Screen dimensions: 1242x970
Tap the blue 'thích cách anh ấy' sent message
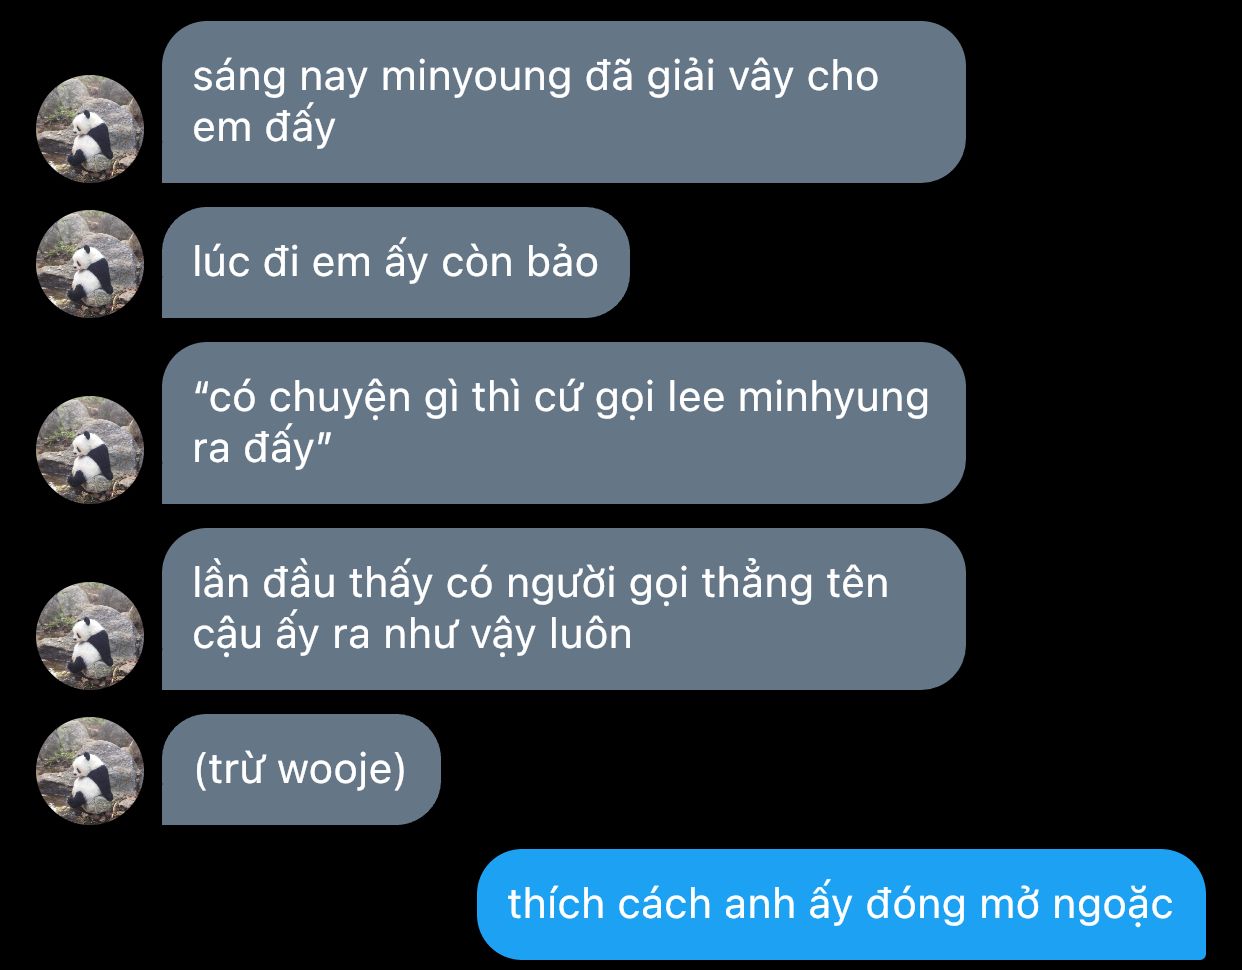[841, 904]
